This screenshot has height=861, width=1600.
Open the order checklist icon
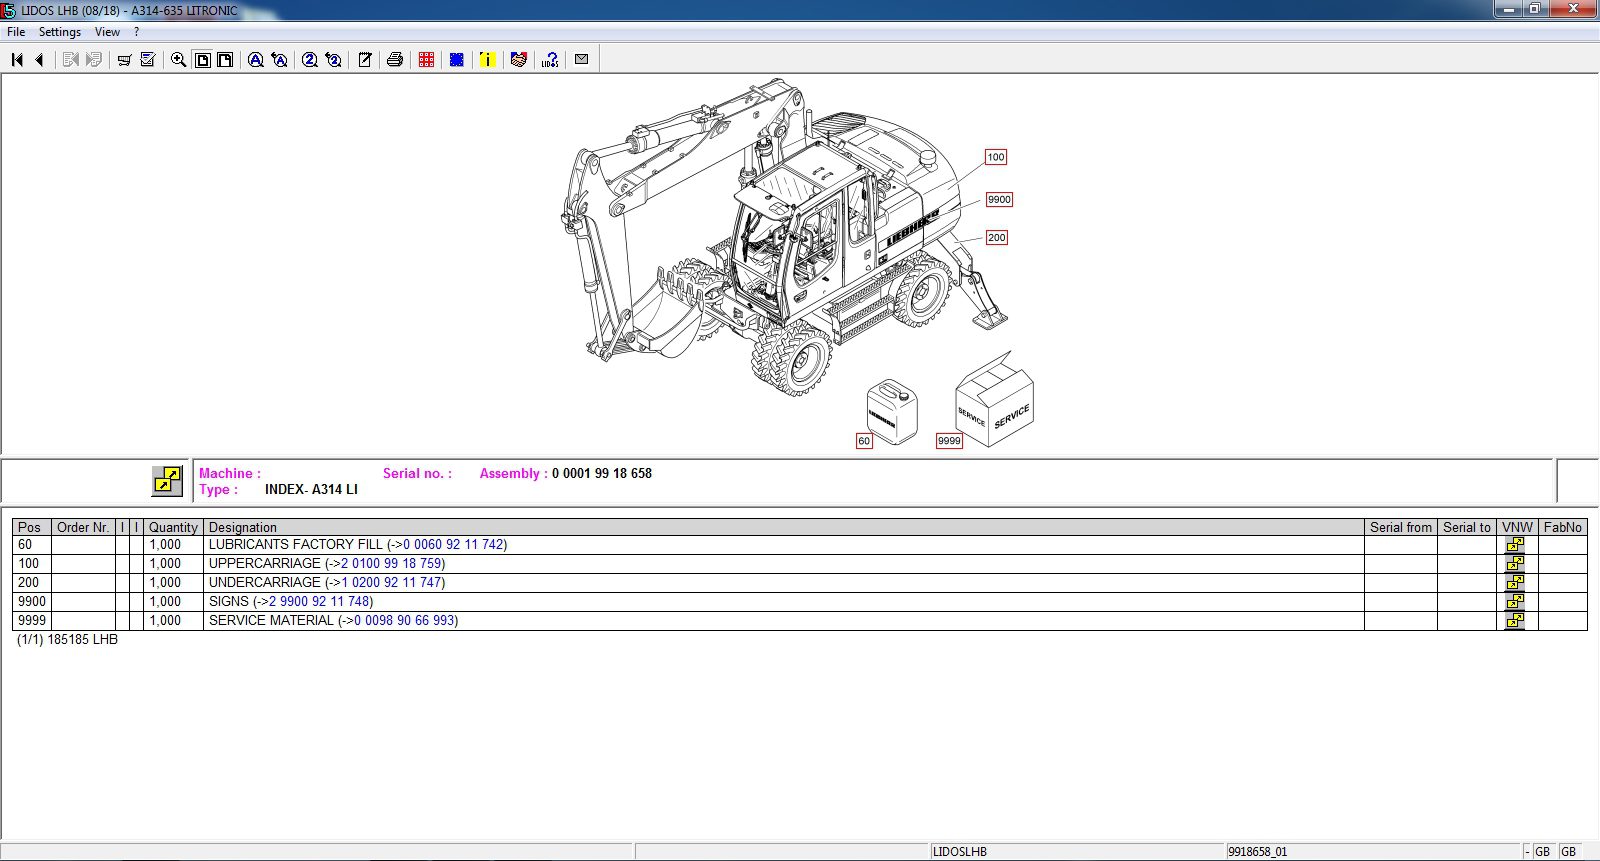pos(148,60)
